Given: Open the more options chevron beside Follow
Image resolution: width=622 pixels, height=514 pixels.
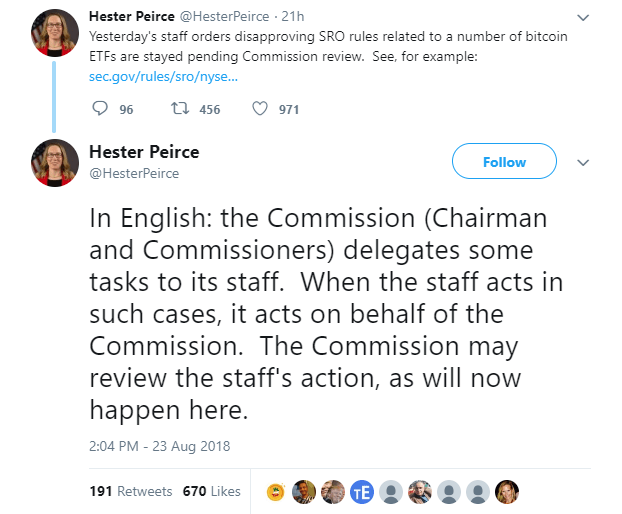Looking at the screenshot, I should pyautogui.click(x=584, y=162).
